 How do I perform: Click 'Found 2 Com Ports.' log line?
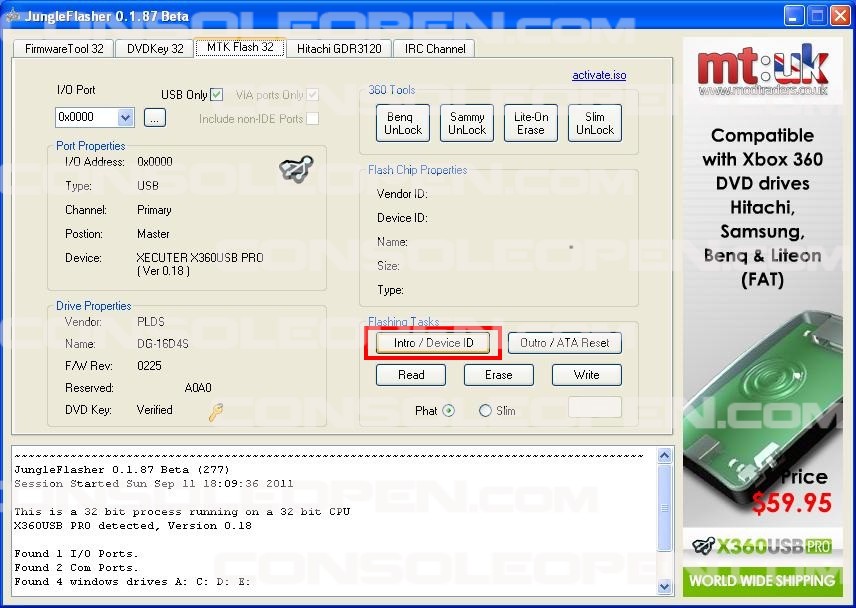point(76,568)
